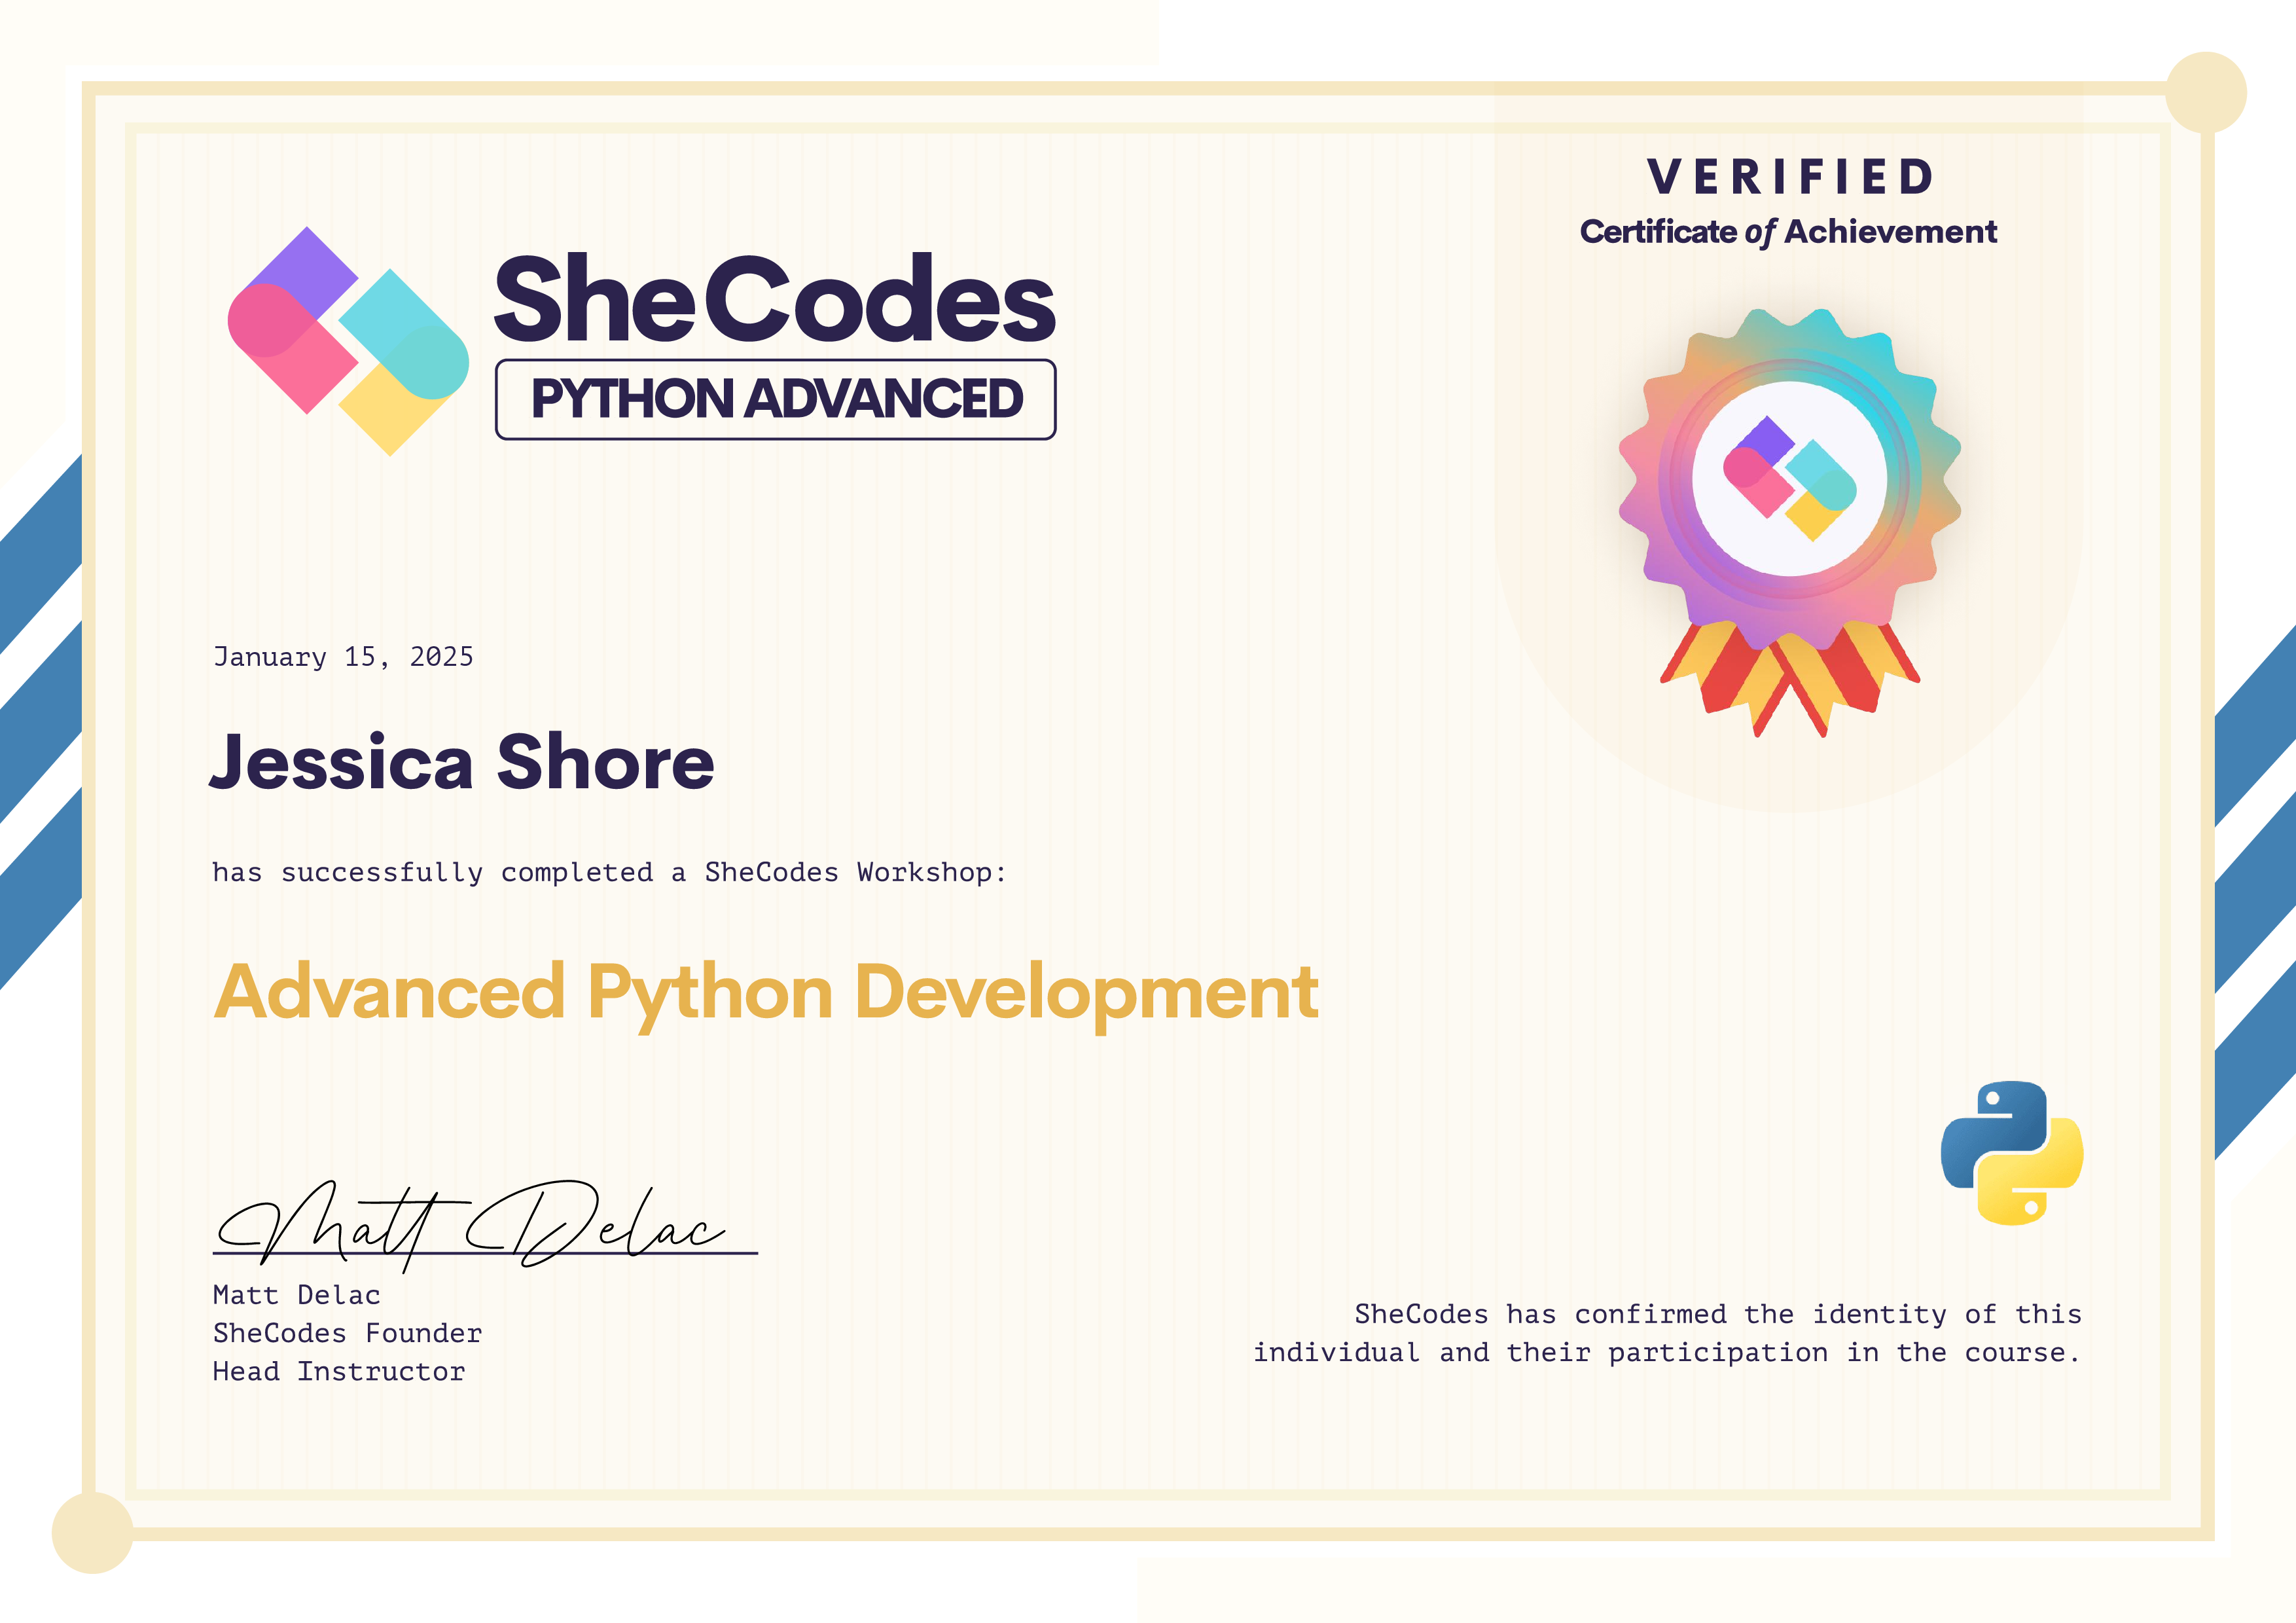Click the beige circle at top-right border corner

(x=2205, y=92)
